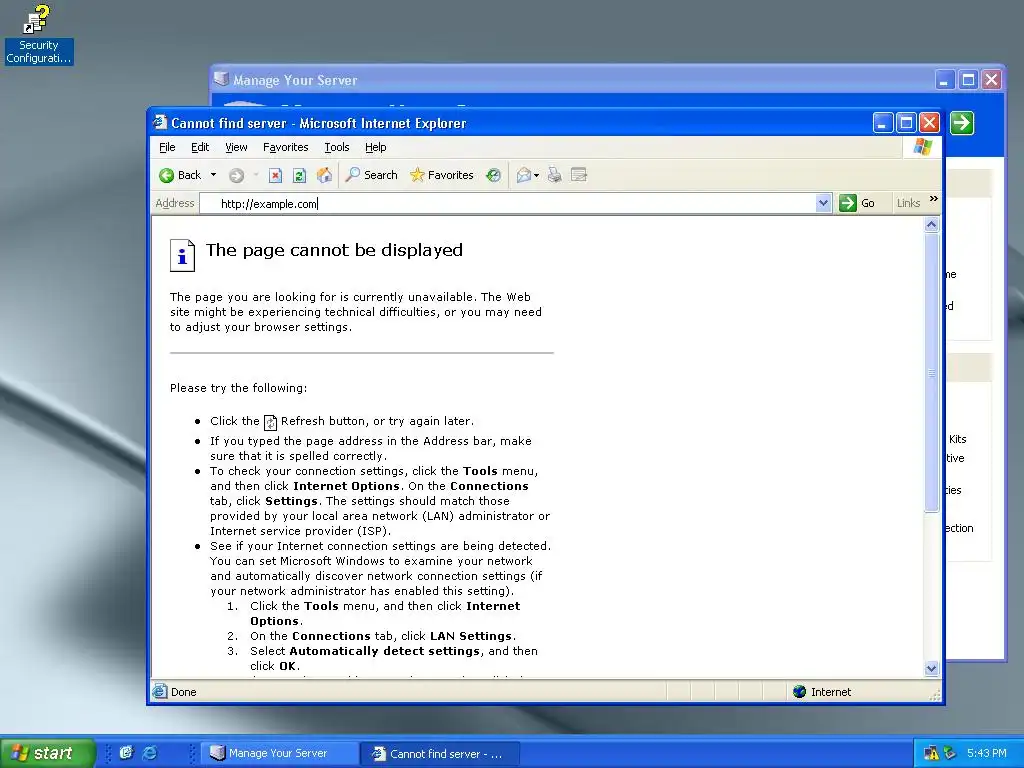The image size is (1024, 768).
Task: Click the Forward arrow icon
Action: tap(236, 175)
